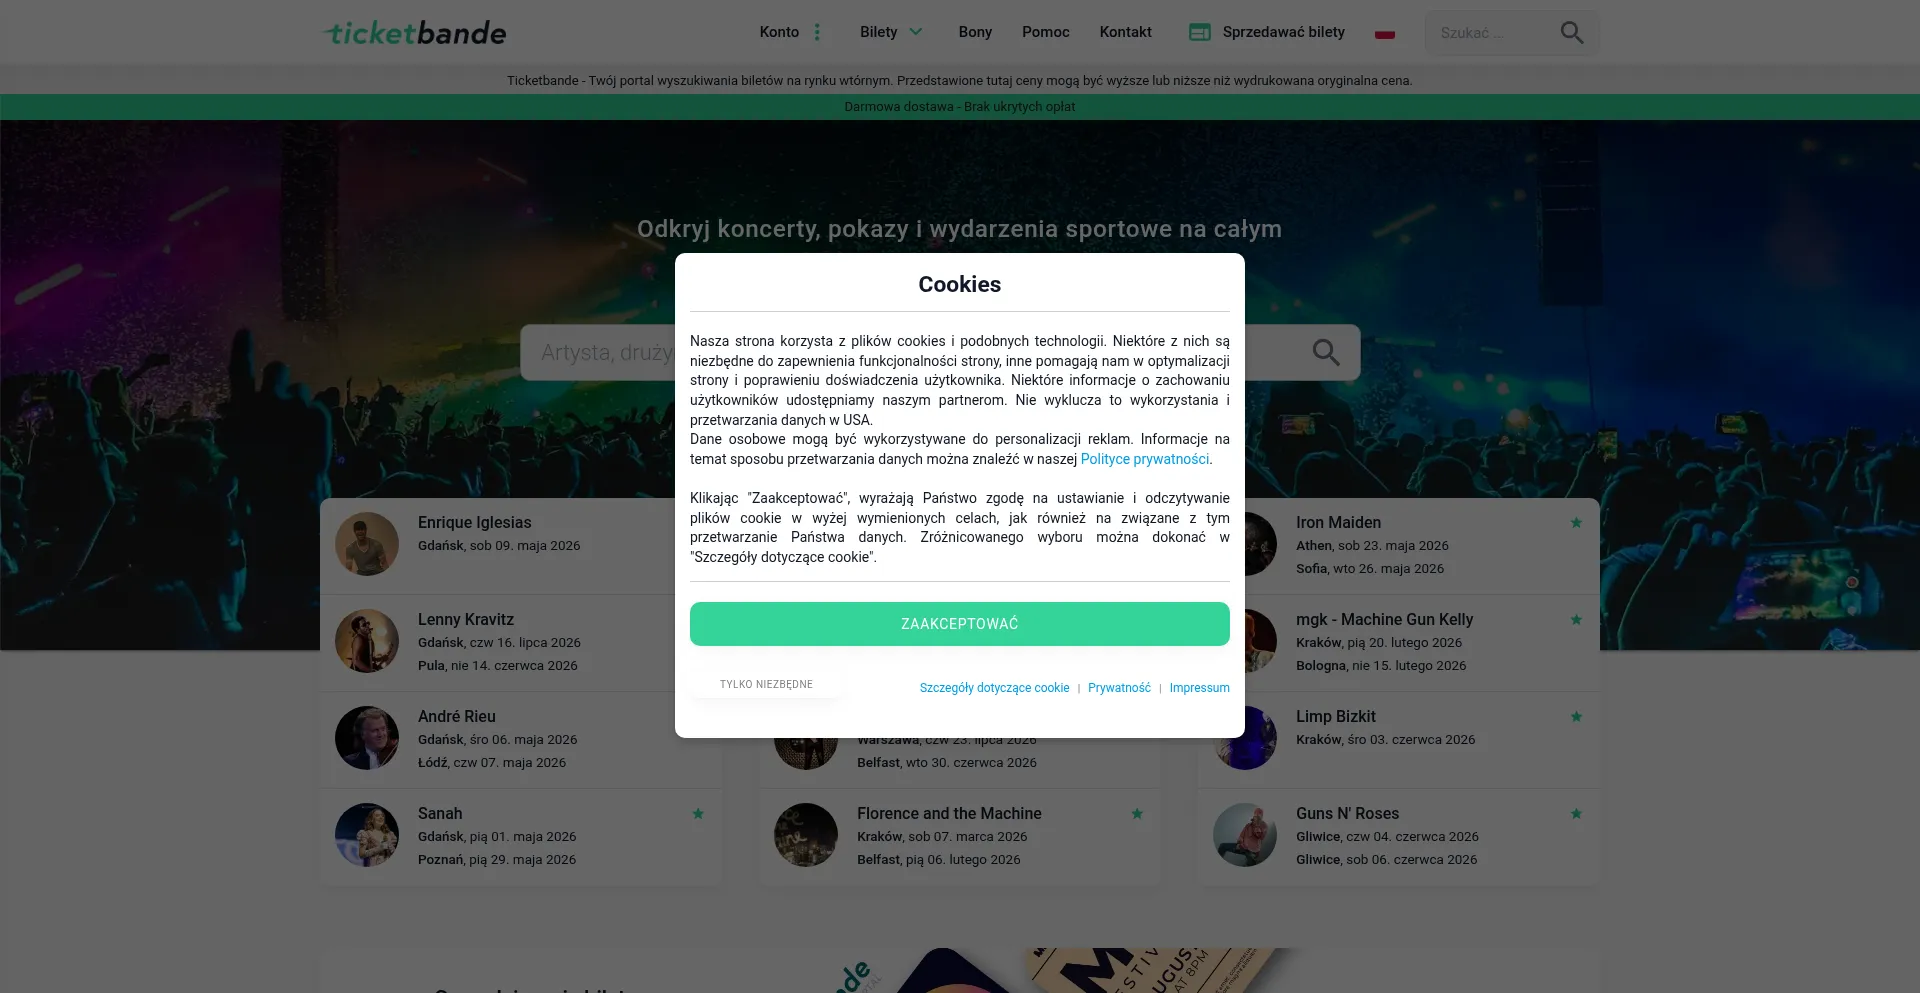Open the Enrique Iglesias artist thumbnail
The width and height of the screenshot is (1920, 993).
[367, 544]
